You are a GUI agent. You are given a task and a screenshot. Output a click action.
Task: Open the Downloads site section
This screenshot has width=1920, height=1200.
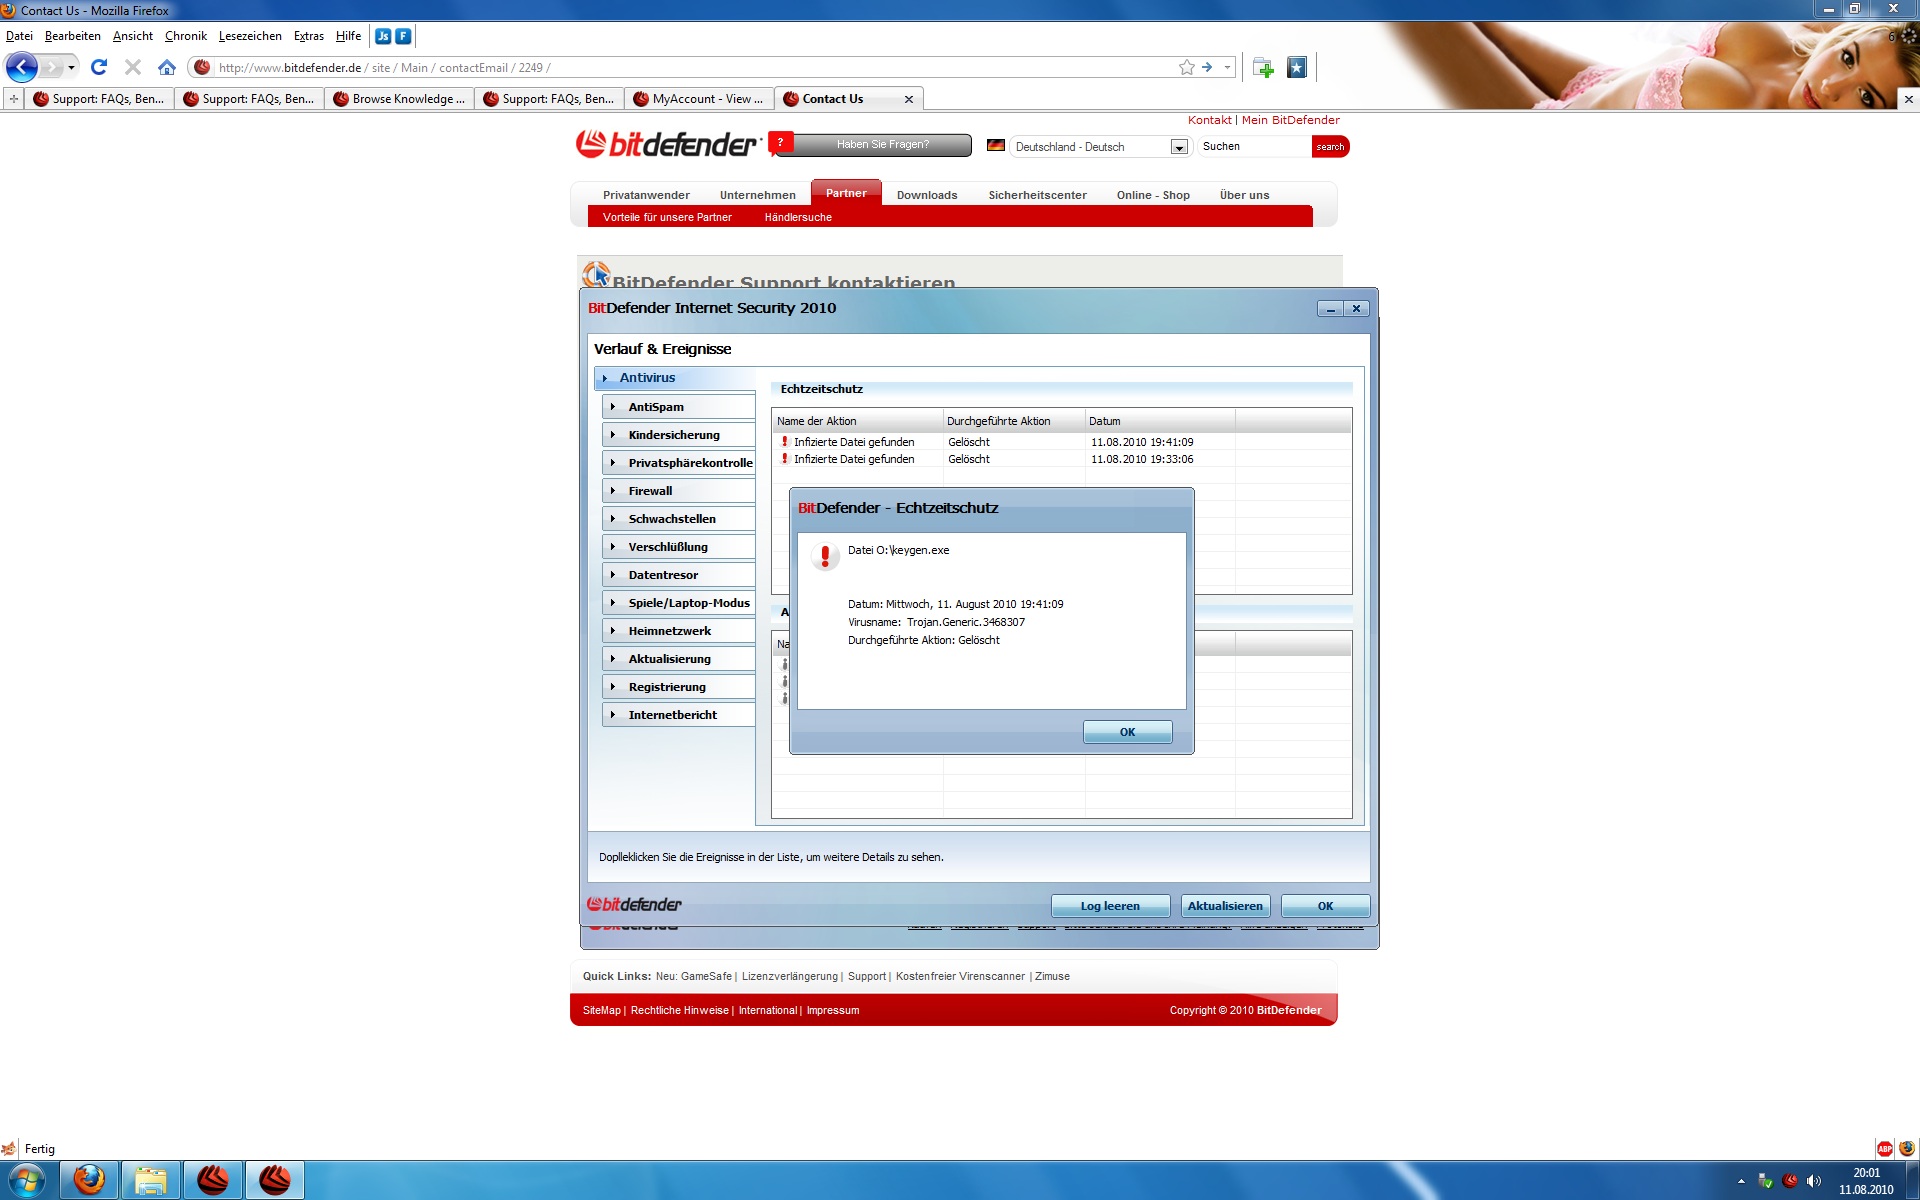[927, 195]
